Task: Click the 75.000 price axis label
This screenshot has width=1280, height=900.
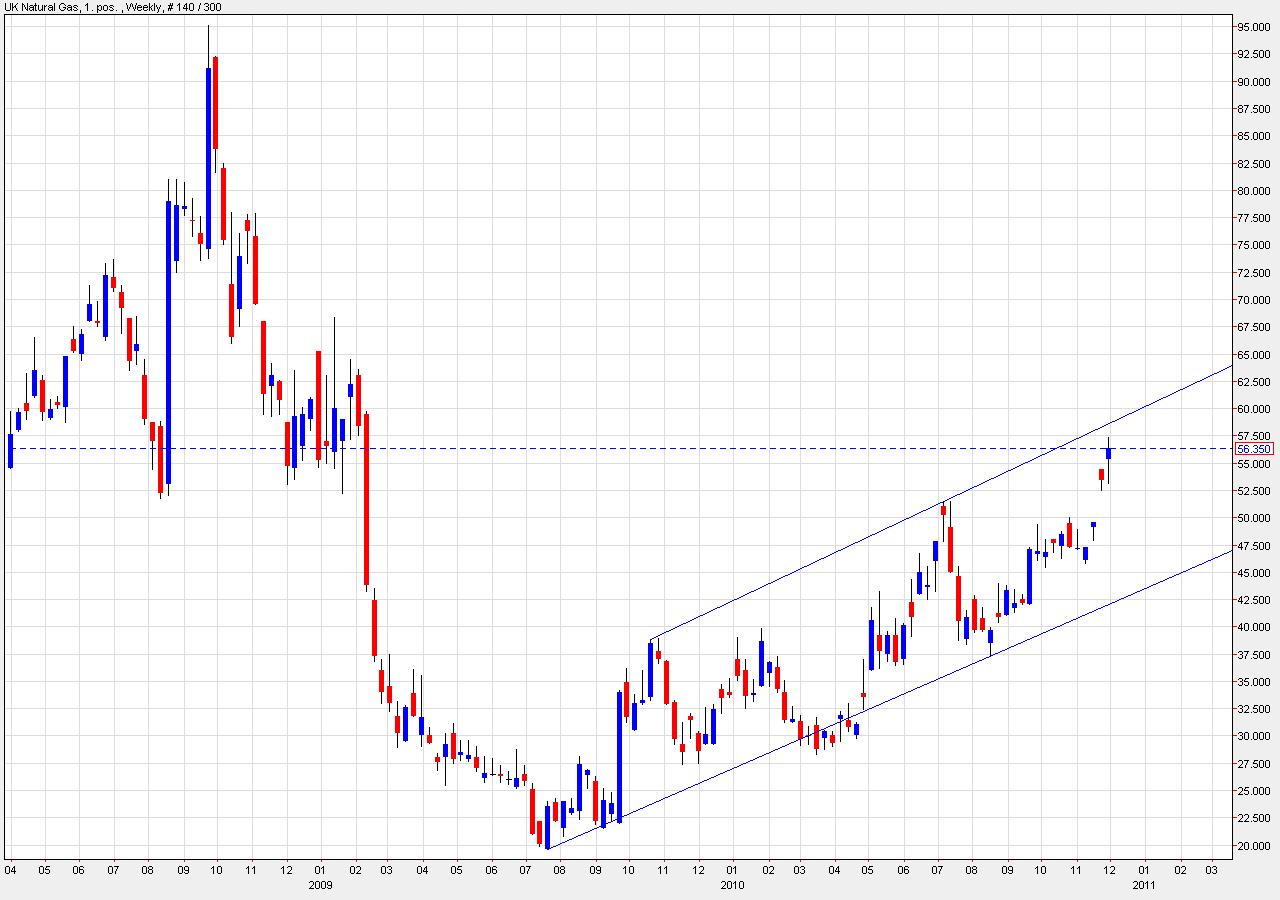Action: pyautogui.click(x=1252, y=245)
